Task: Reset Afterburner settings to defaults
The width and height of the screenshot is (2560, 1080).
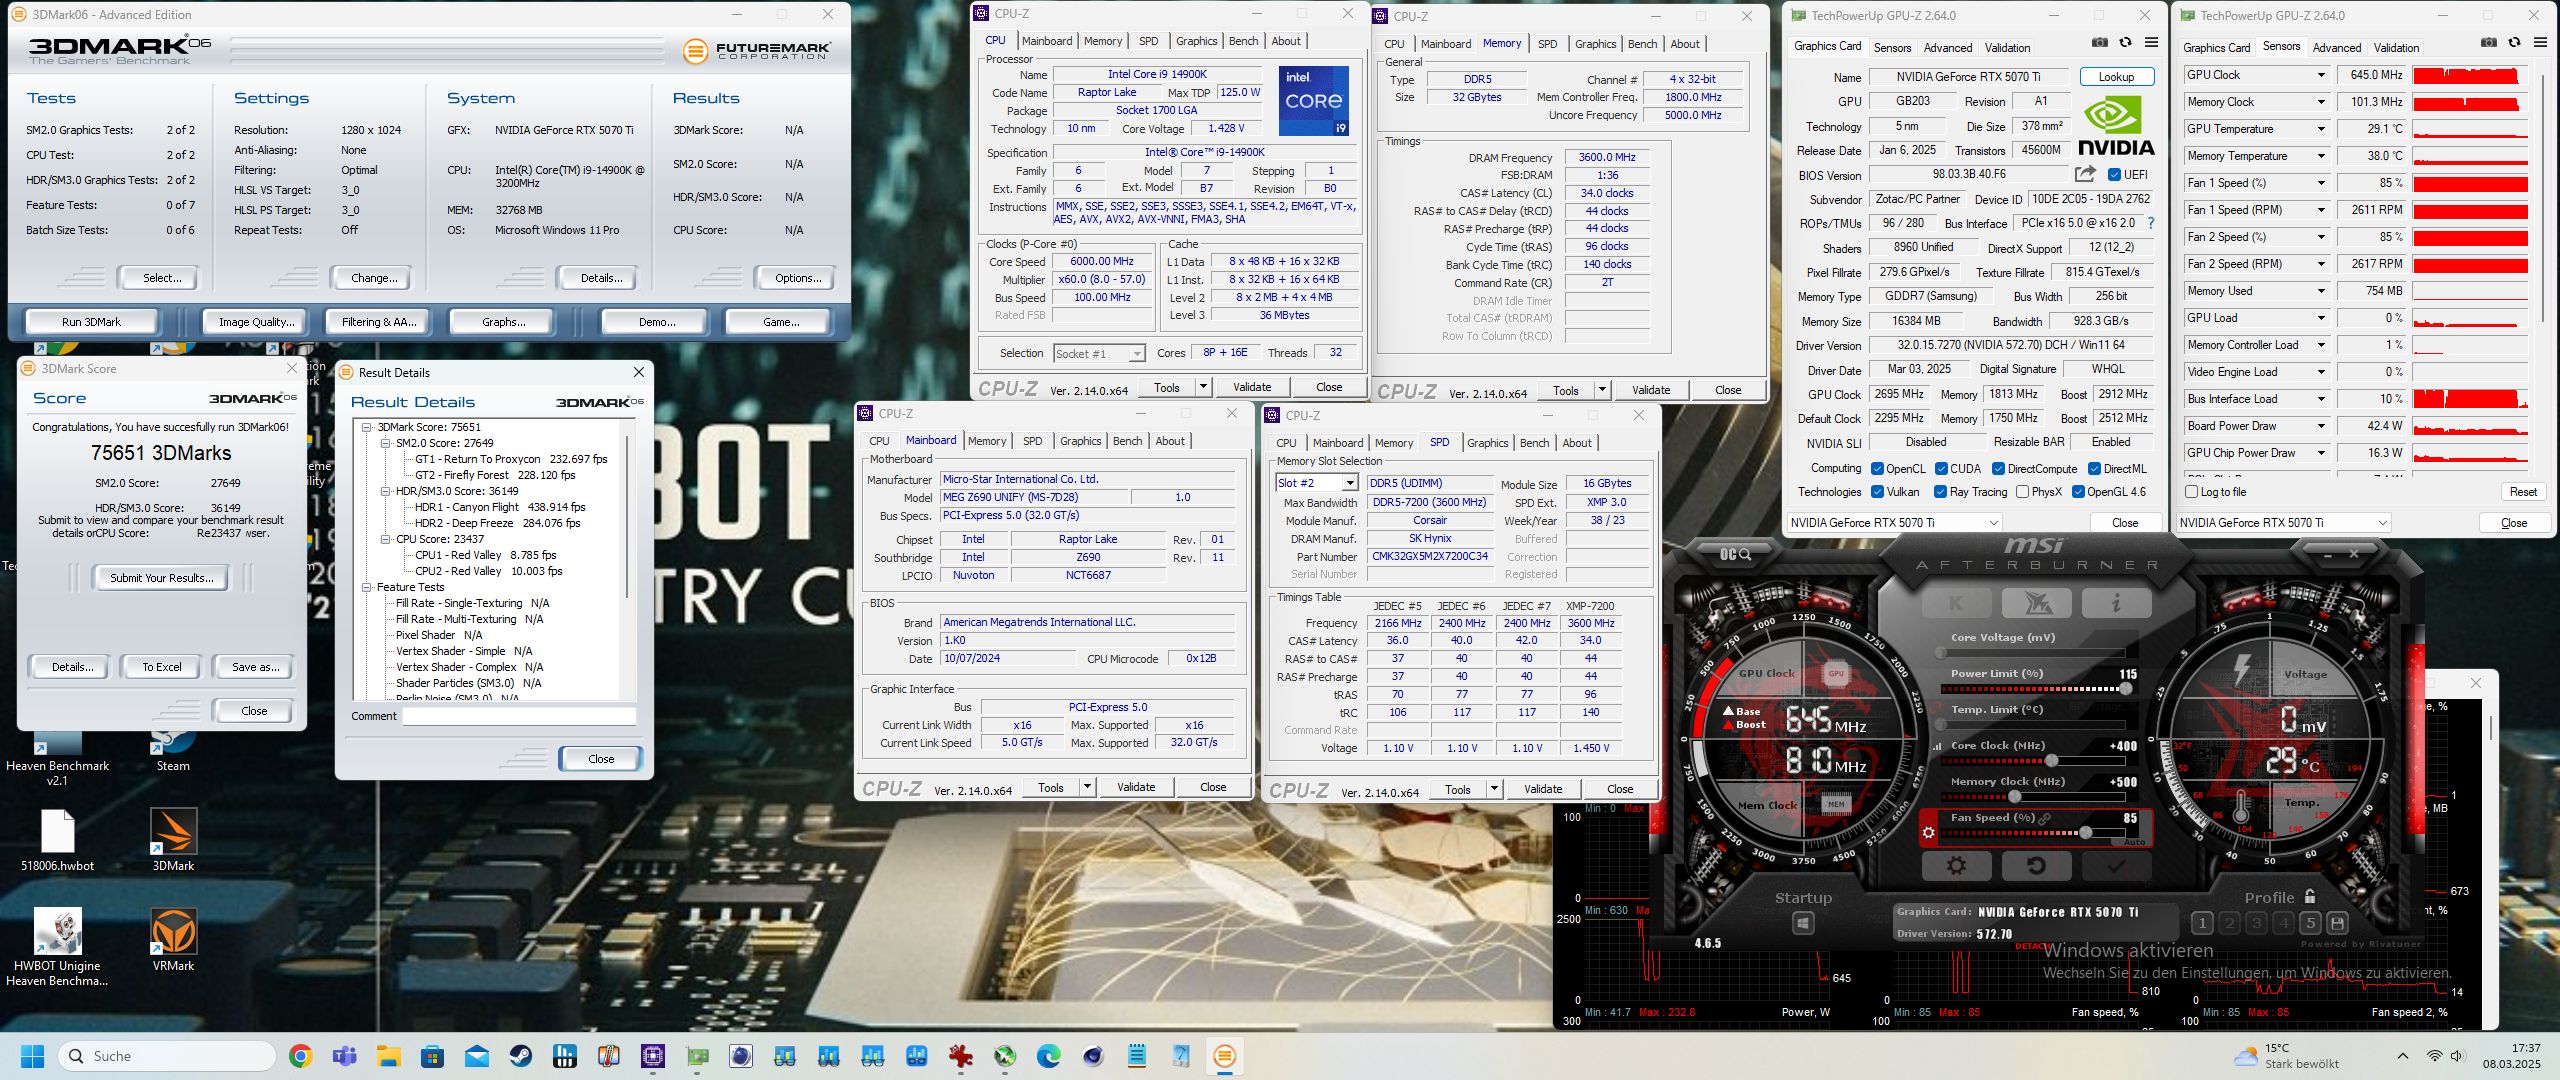Action: pyautogui.click(x=2035, y=866)
